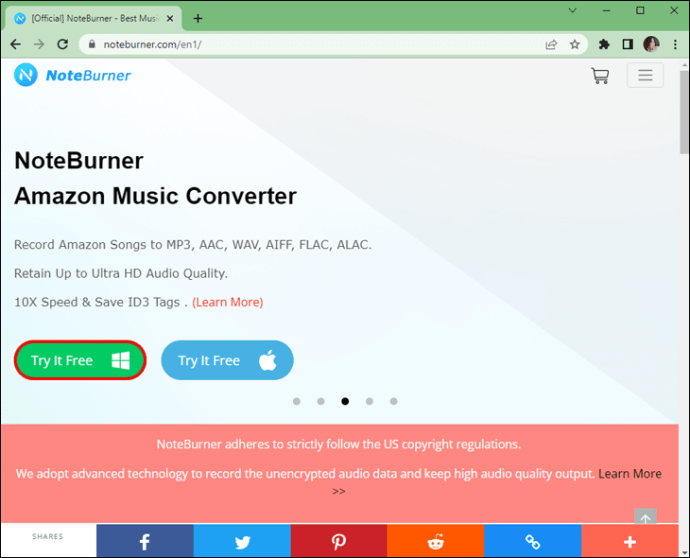Minimize the Chrome window

coord(607,11)
